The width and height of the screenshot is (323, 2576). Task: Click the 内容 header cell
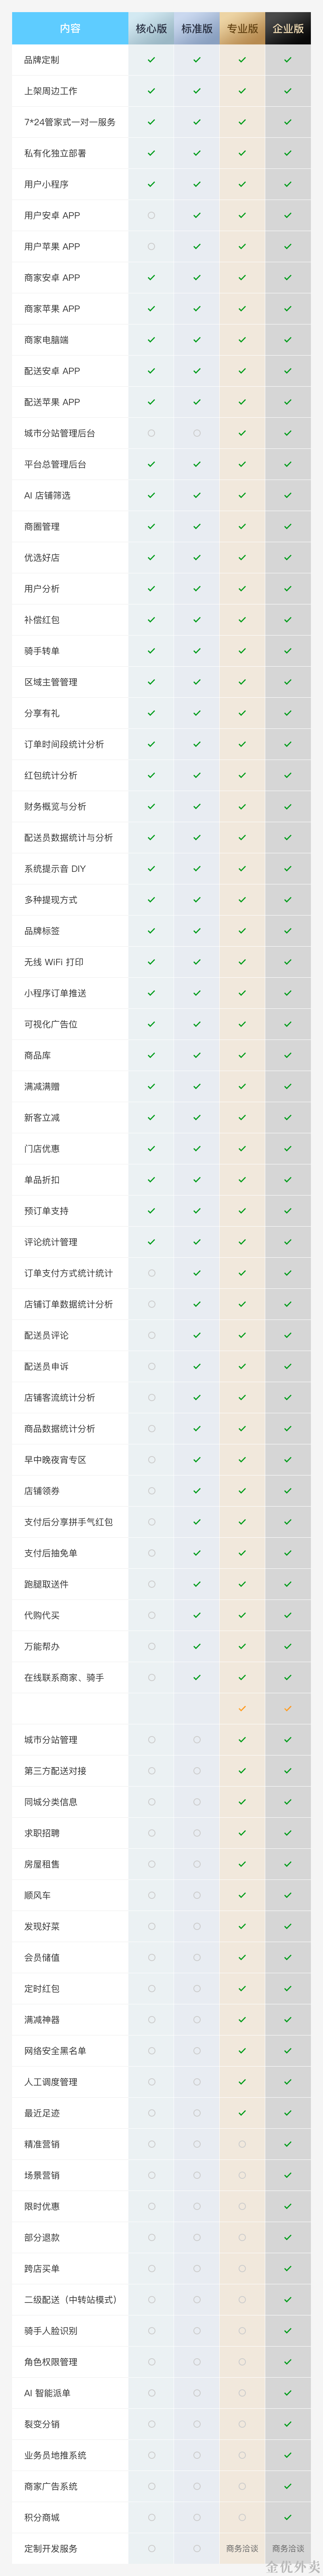tap(70, 28)
